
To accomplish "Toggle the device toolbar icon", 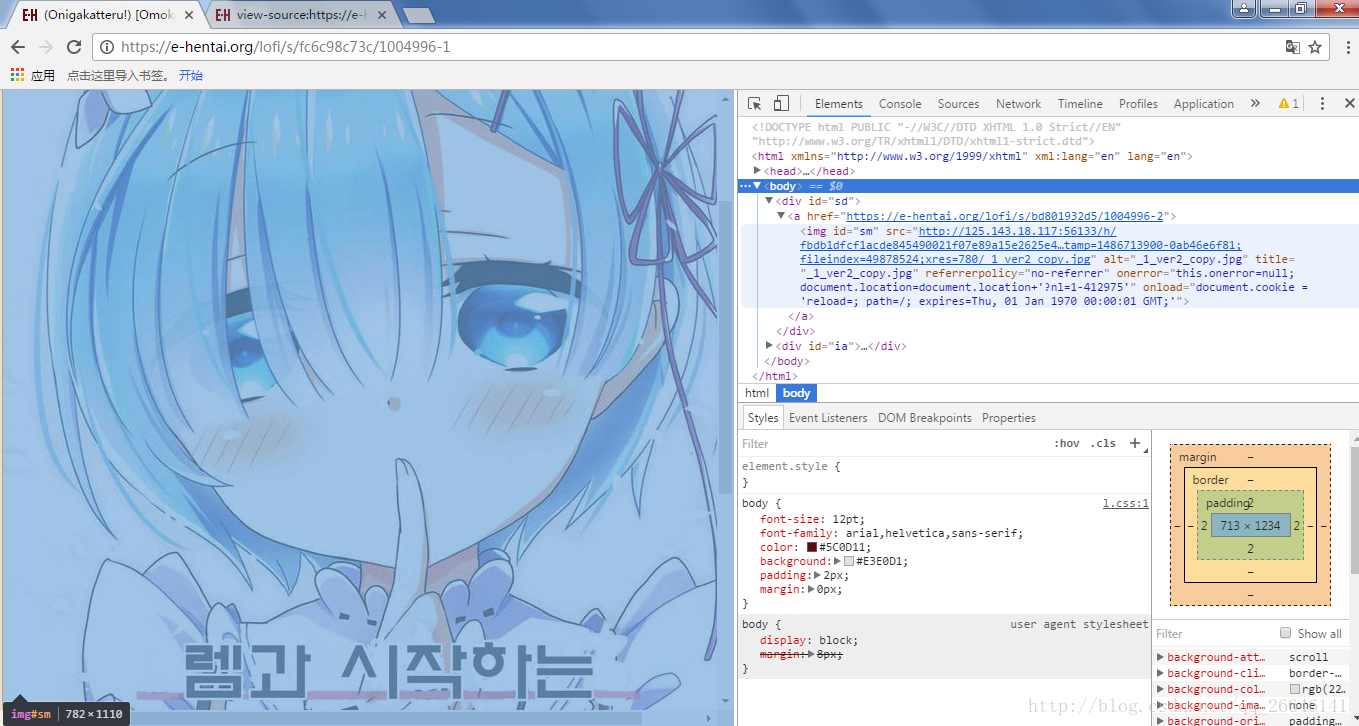I will (x=781, y=103).
